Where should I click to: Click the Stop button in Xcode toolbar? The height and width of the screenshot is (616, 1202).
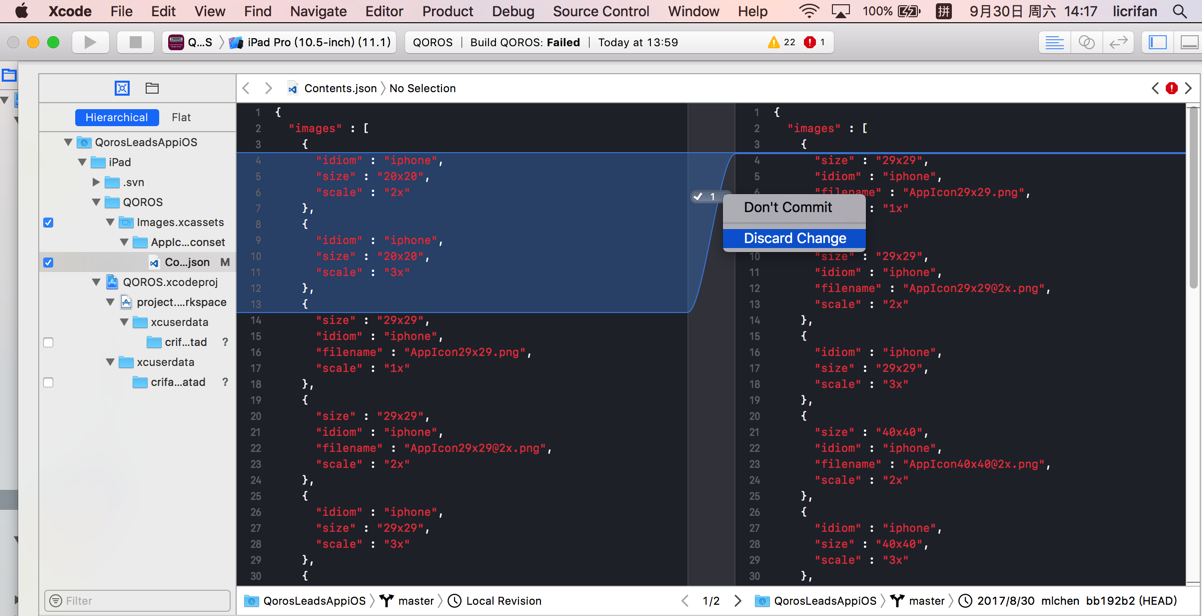(x=135, y=43)
